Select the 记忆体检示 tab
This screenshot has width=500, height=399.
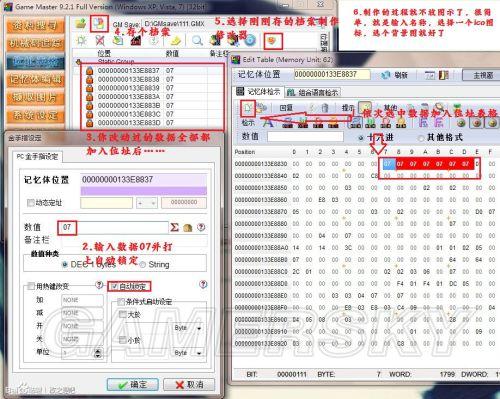point(258,92)
